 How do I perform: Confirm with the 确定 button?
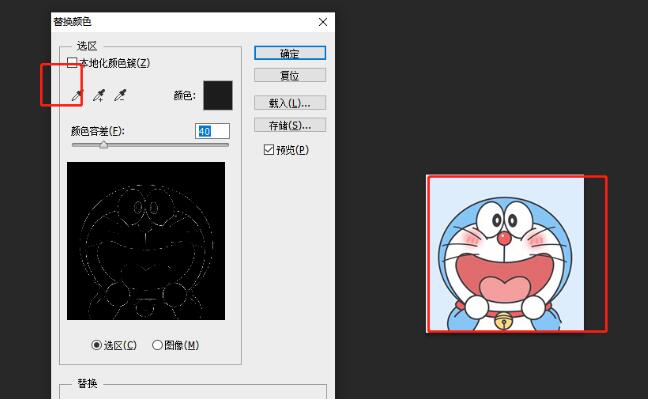tap(290, 53)
